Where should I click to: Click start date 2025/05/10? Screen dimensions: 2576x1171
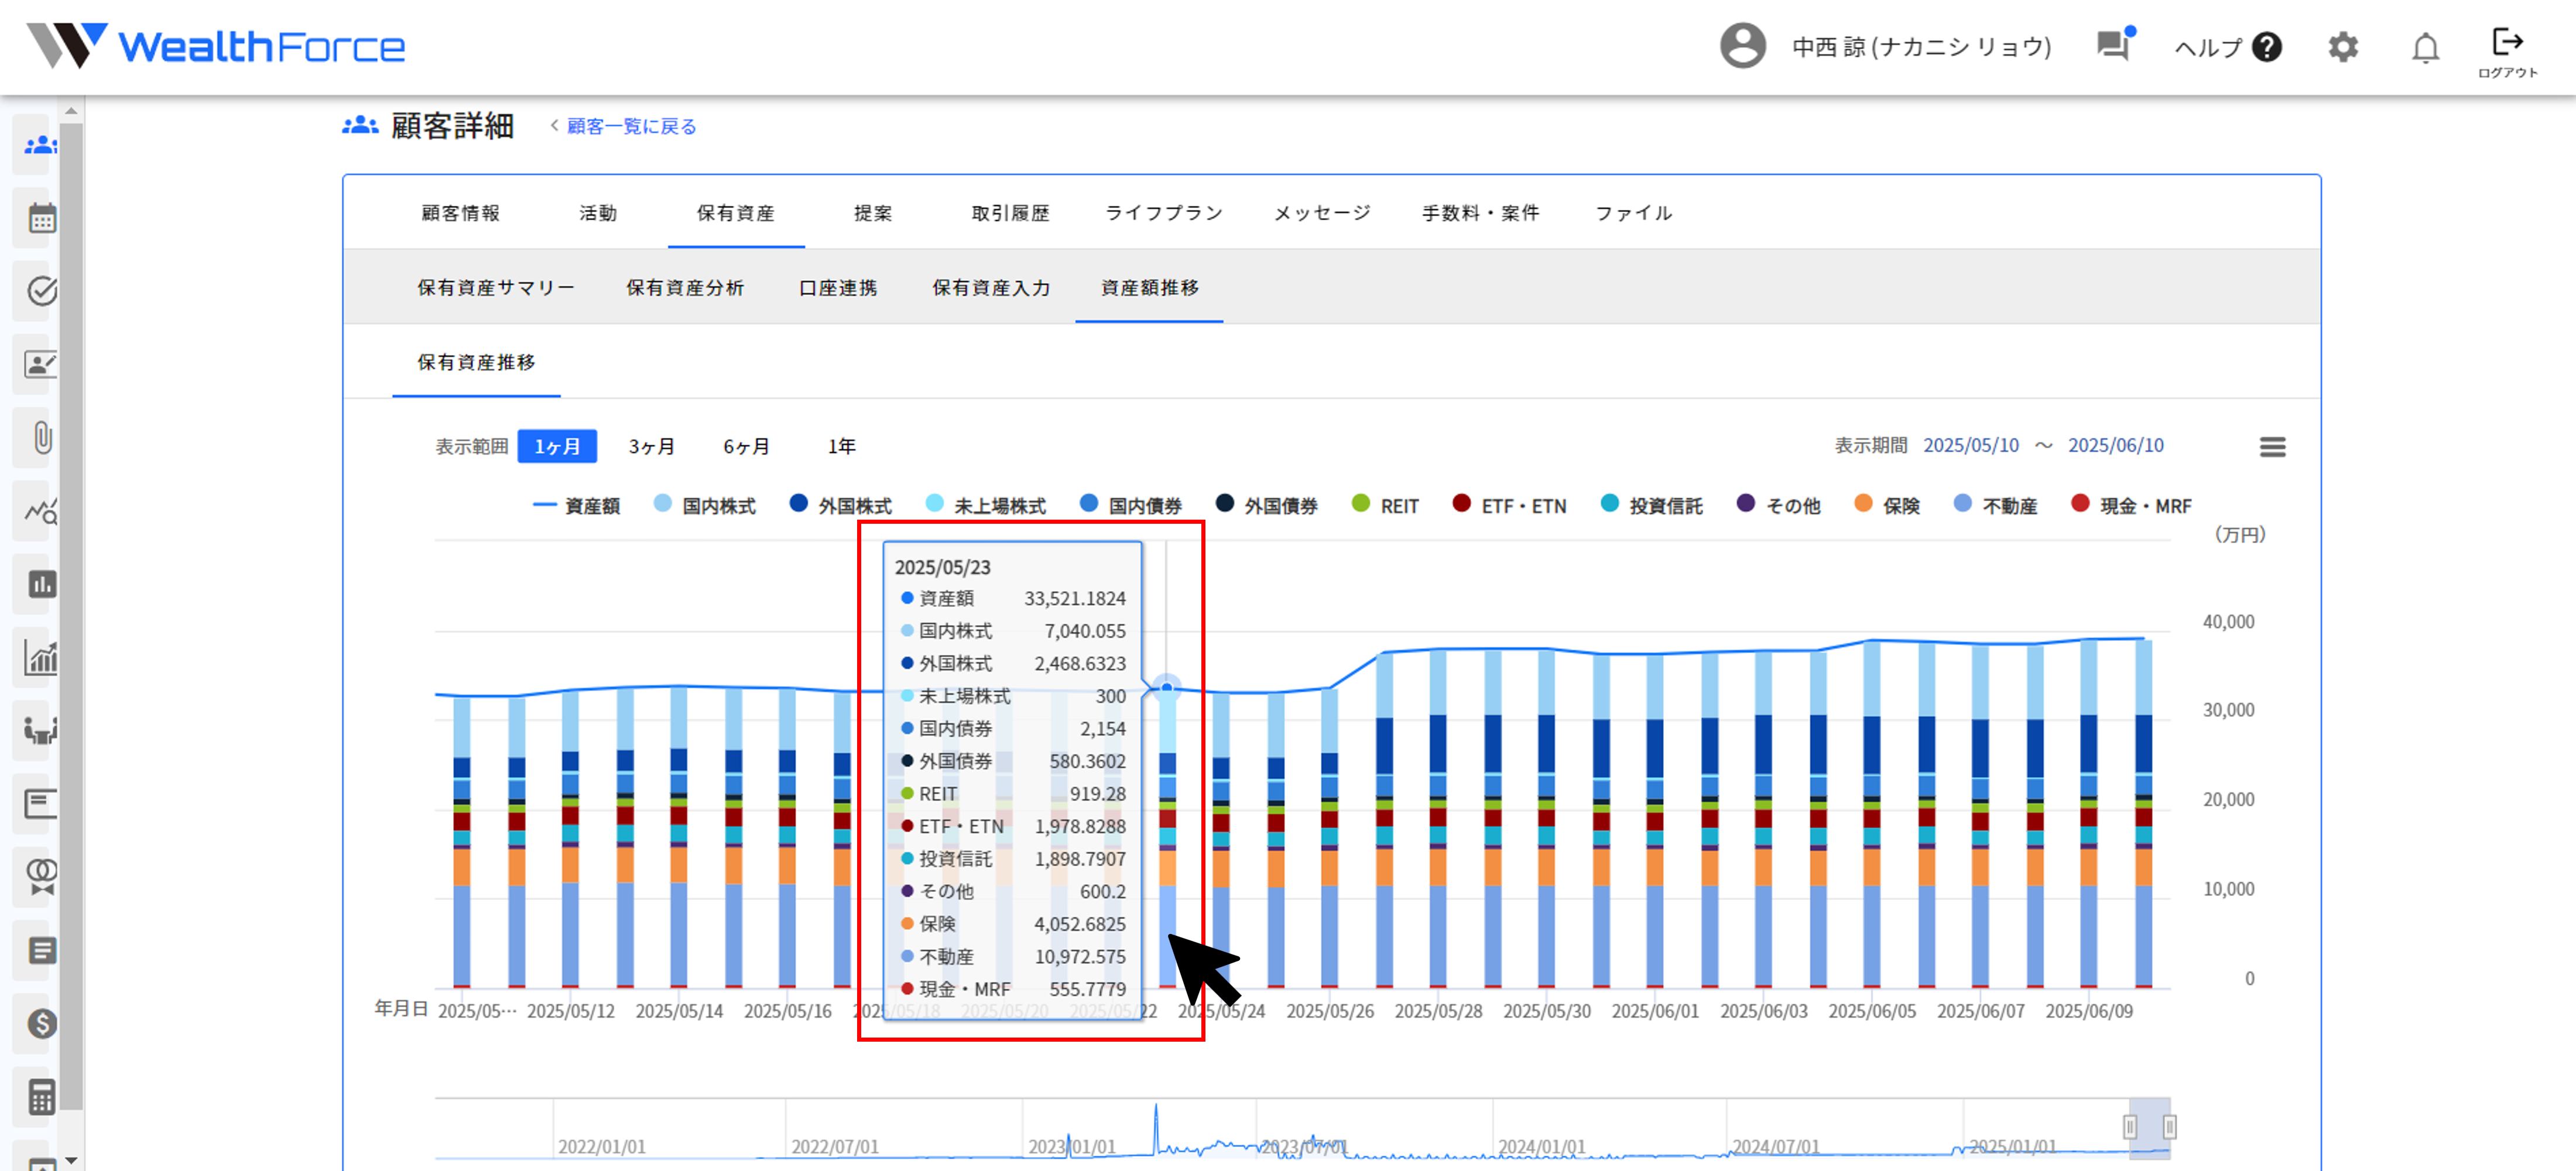(1970, 445)
